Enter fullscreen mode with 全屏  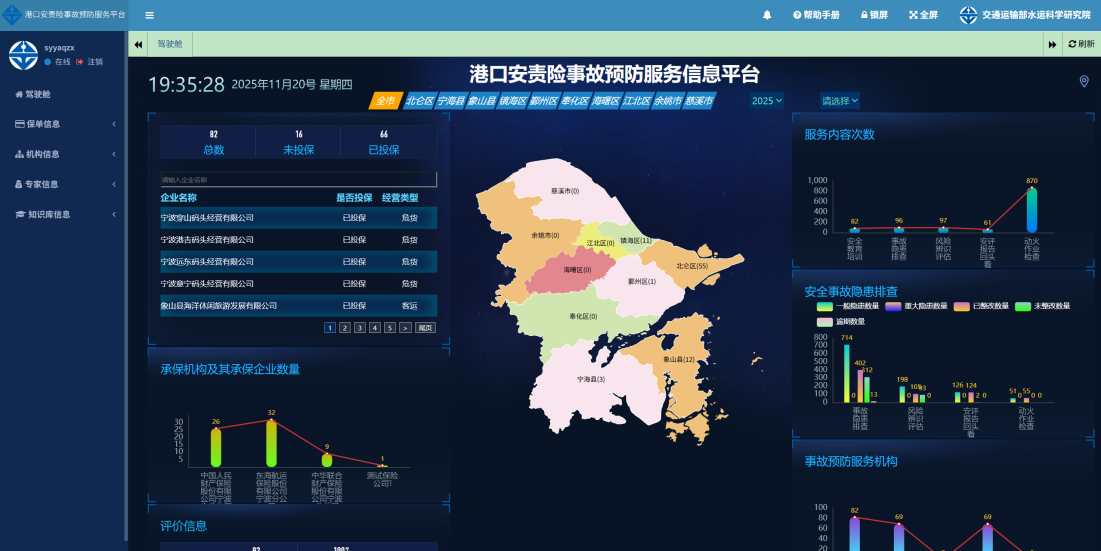pyautogui.click(x=923, y=15)
